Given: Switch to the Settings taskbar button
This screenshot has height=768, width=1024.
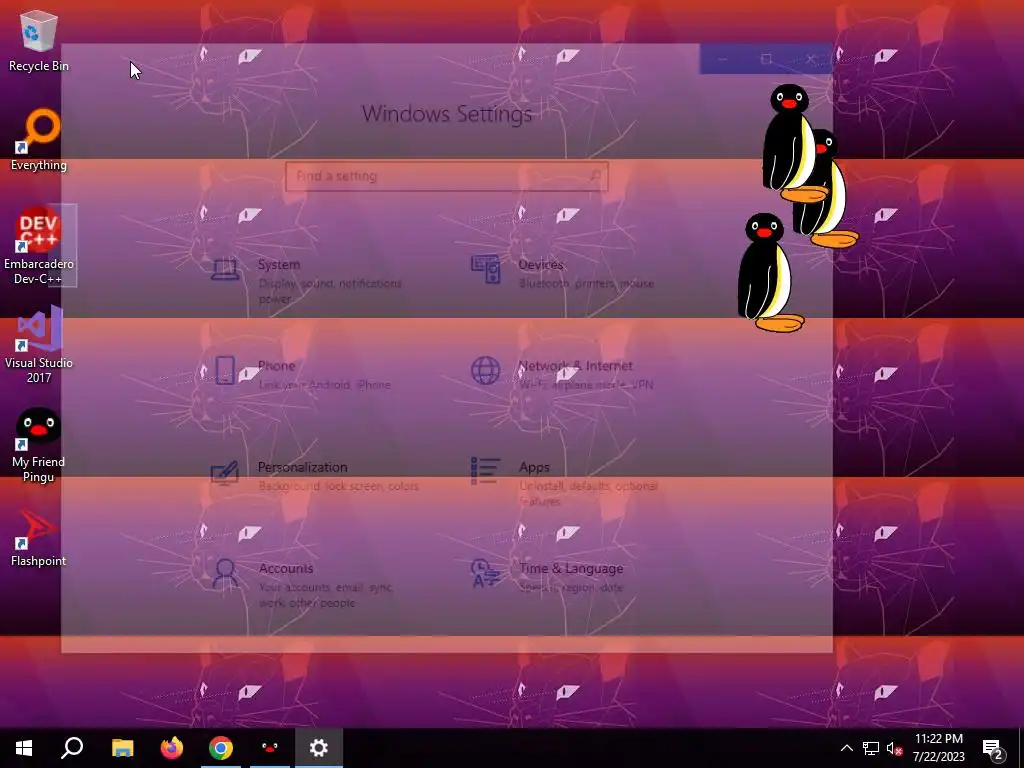Looking at the screenshot, I should (319, 748).
